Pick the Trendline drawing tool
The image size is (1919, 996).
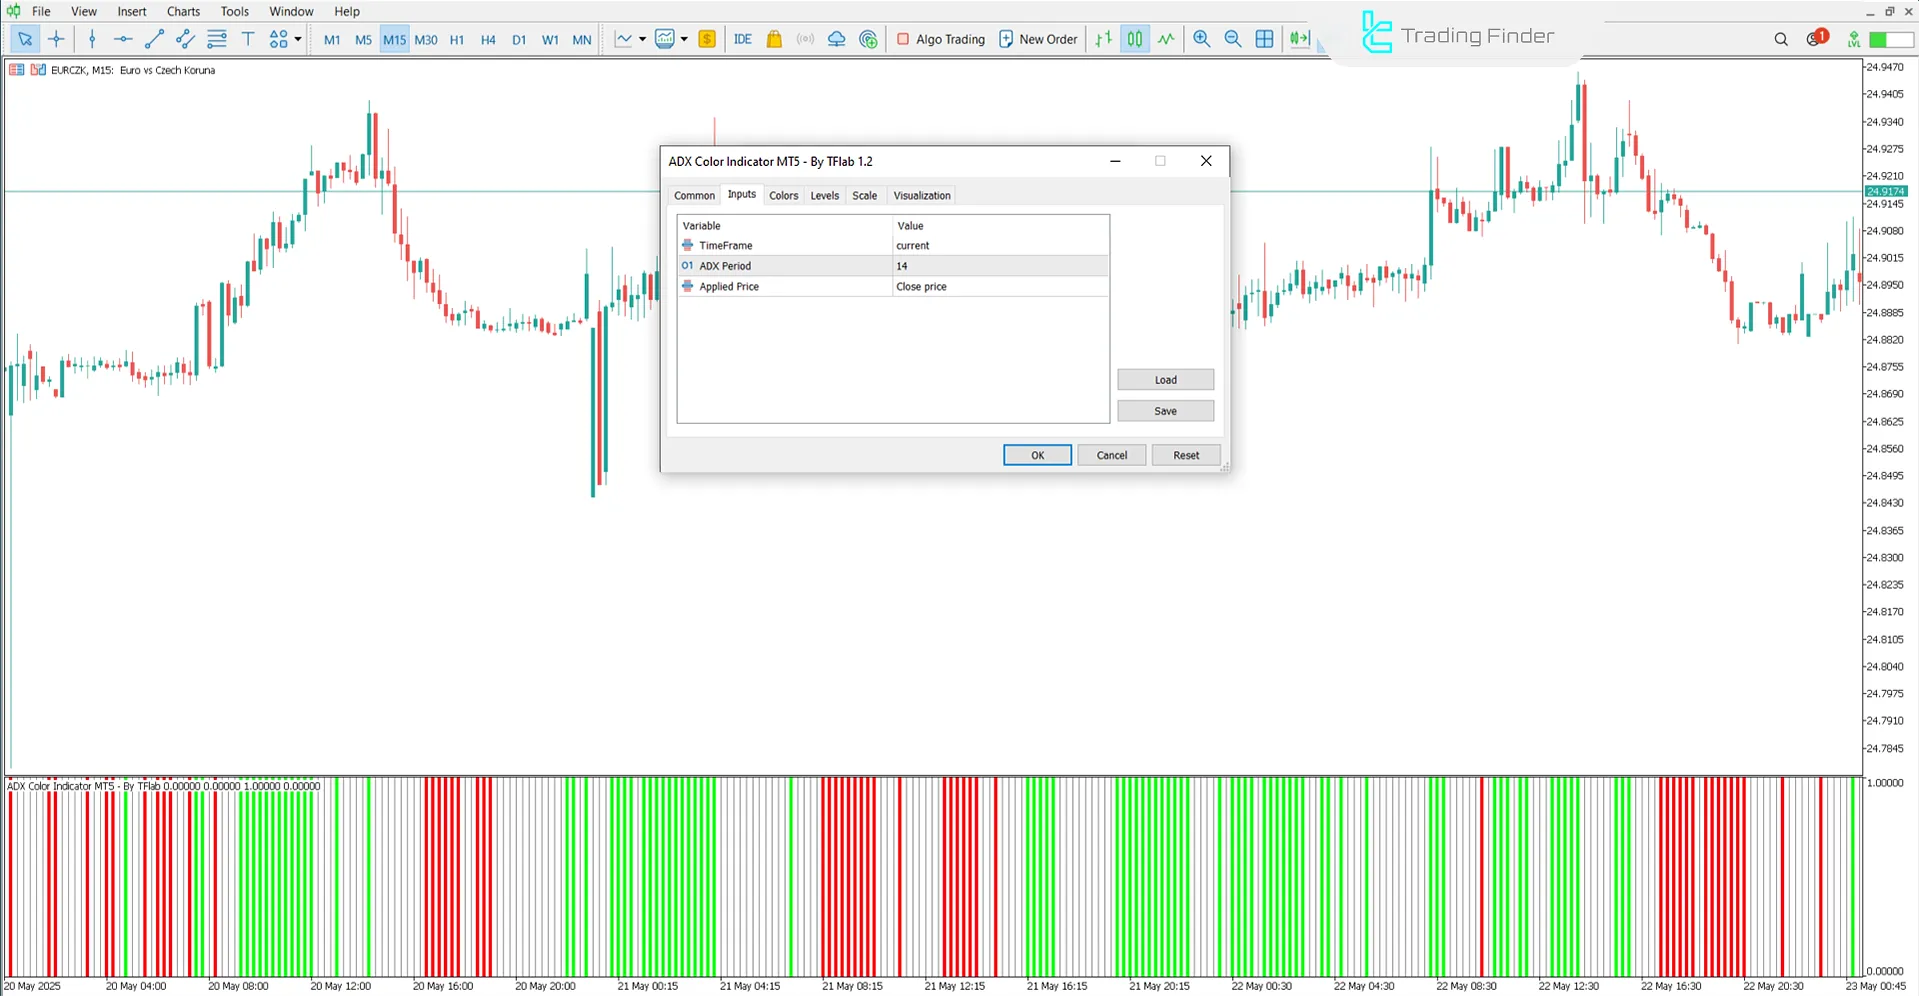pyautogui.click(x=154, y=39)
